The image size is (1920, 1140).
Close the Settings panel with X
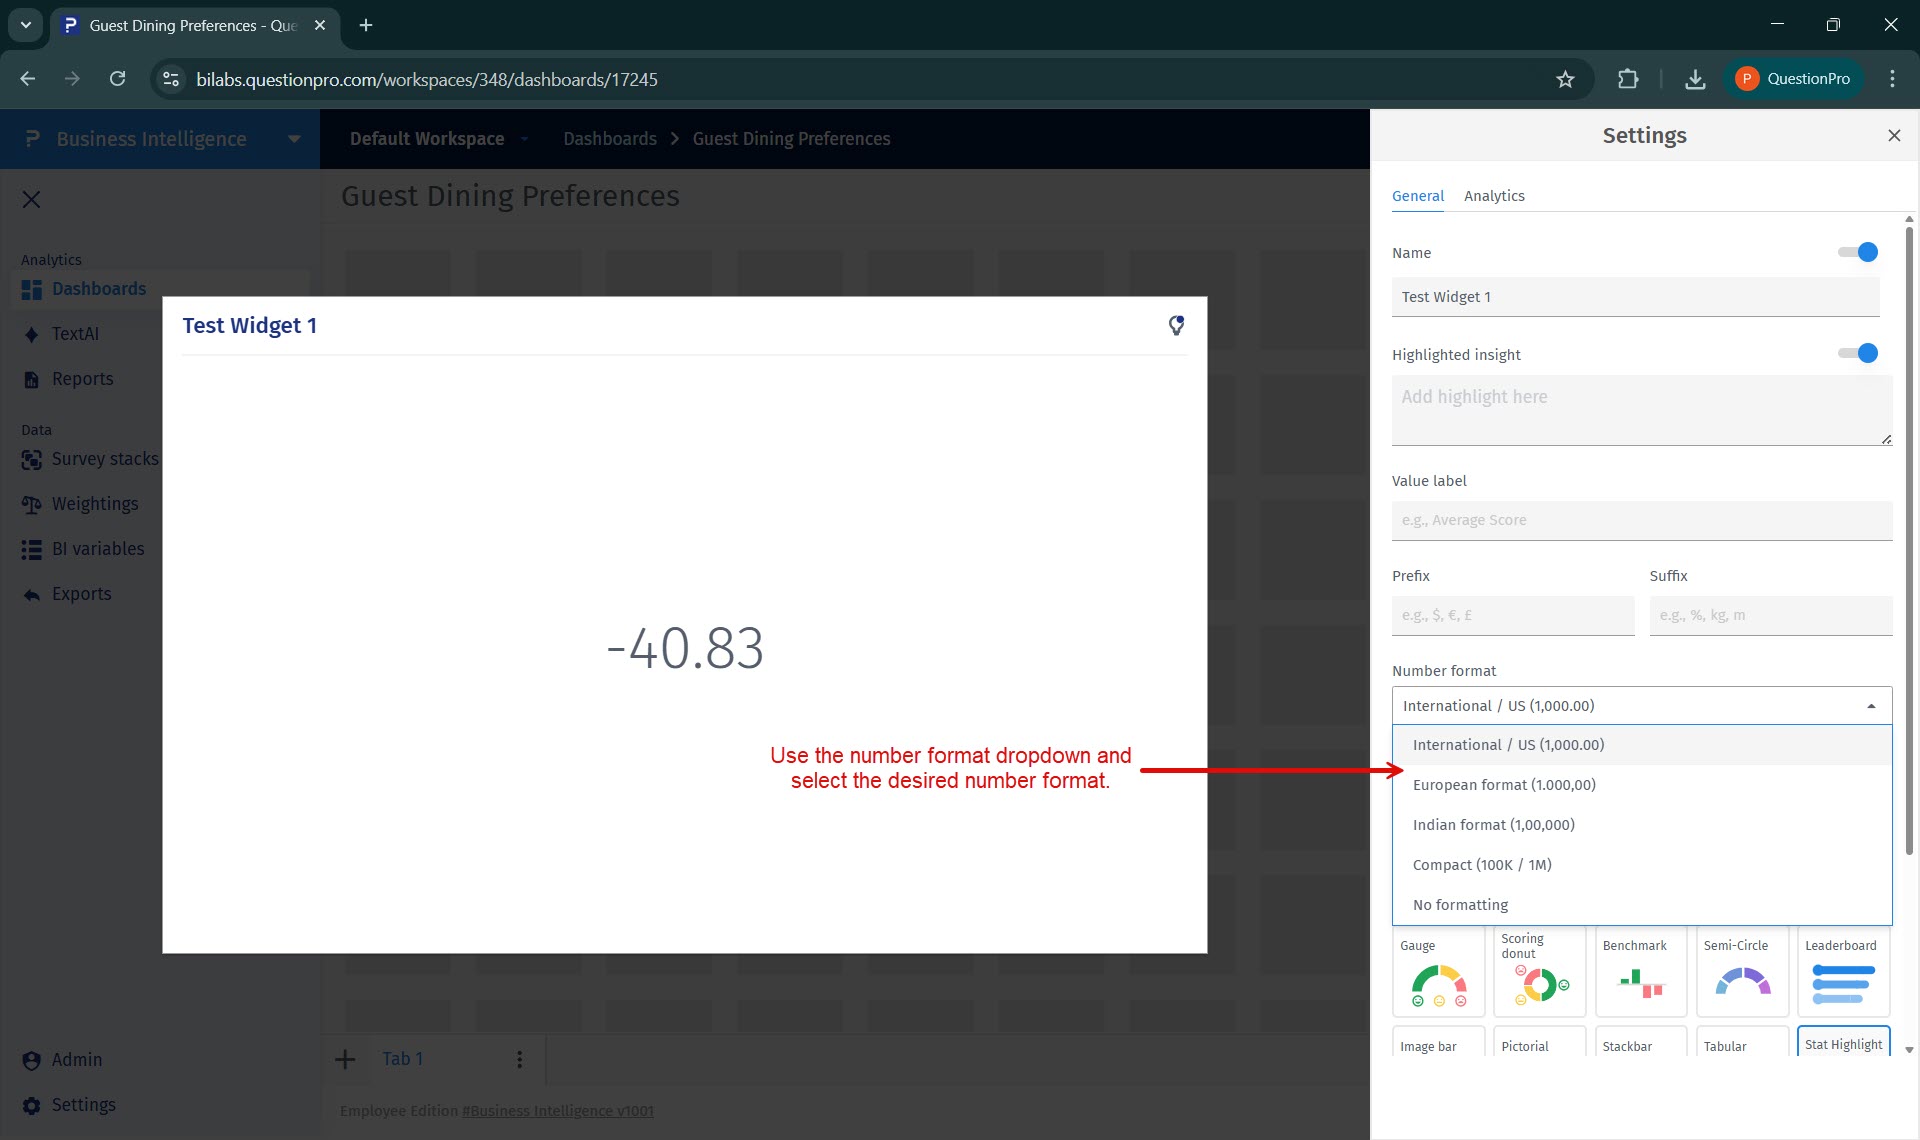click(1893, 135)
